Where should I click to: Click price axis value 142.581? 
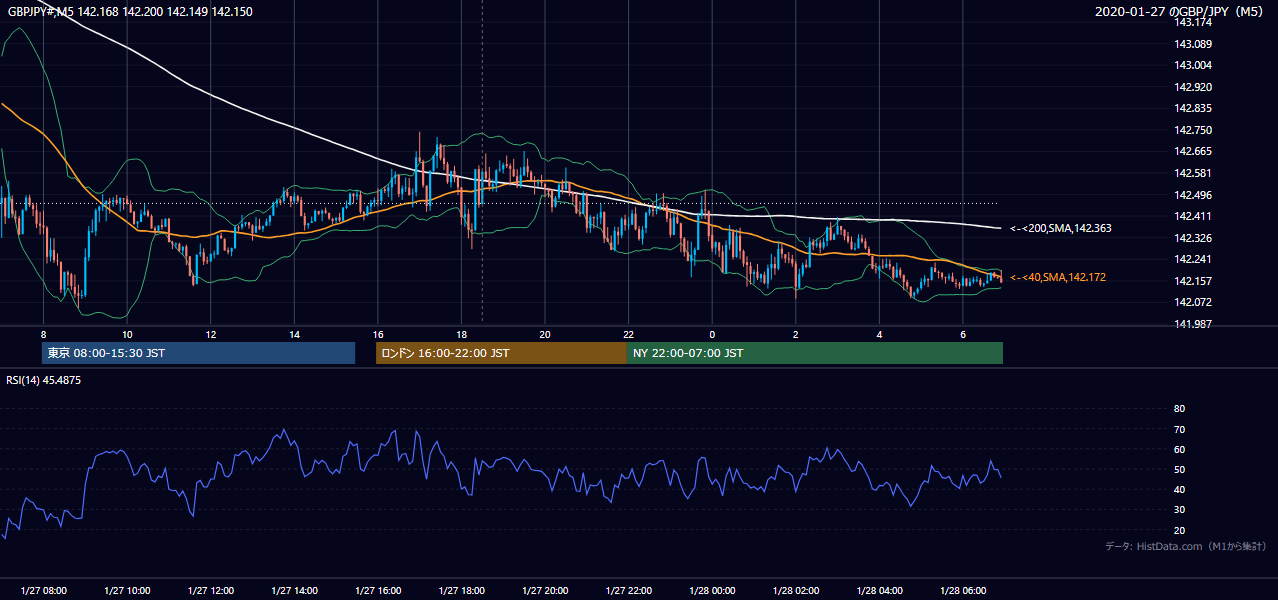tap(1194, 173)
